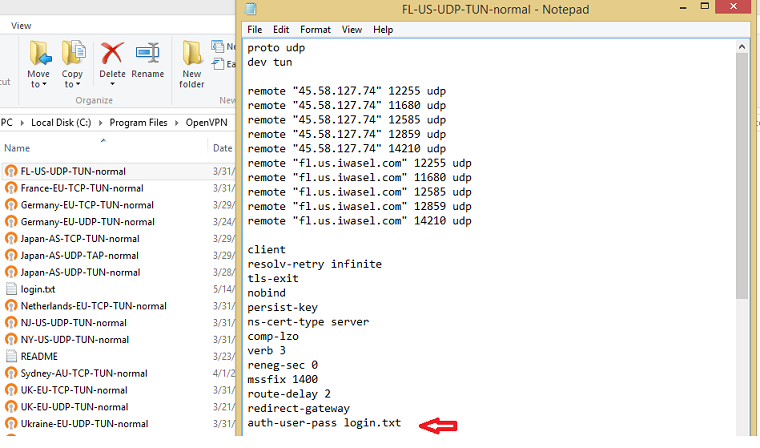
Task: Open the File menu in Notepad
Action: tap(255, 30)
